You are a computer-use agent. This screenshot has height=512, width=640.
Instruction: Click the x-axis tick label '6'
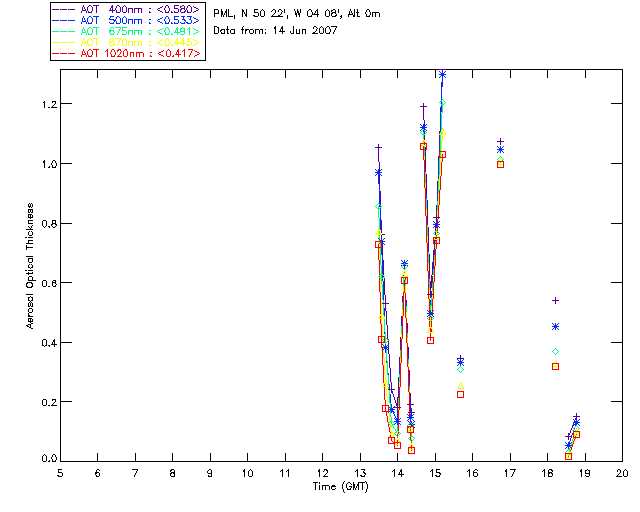pyautogui.click(x=98, y=473)
